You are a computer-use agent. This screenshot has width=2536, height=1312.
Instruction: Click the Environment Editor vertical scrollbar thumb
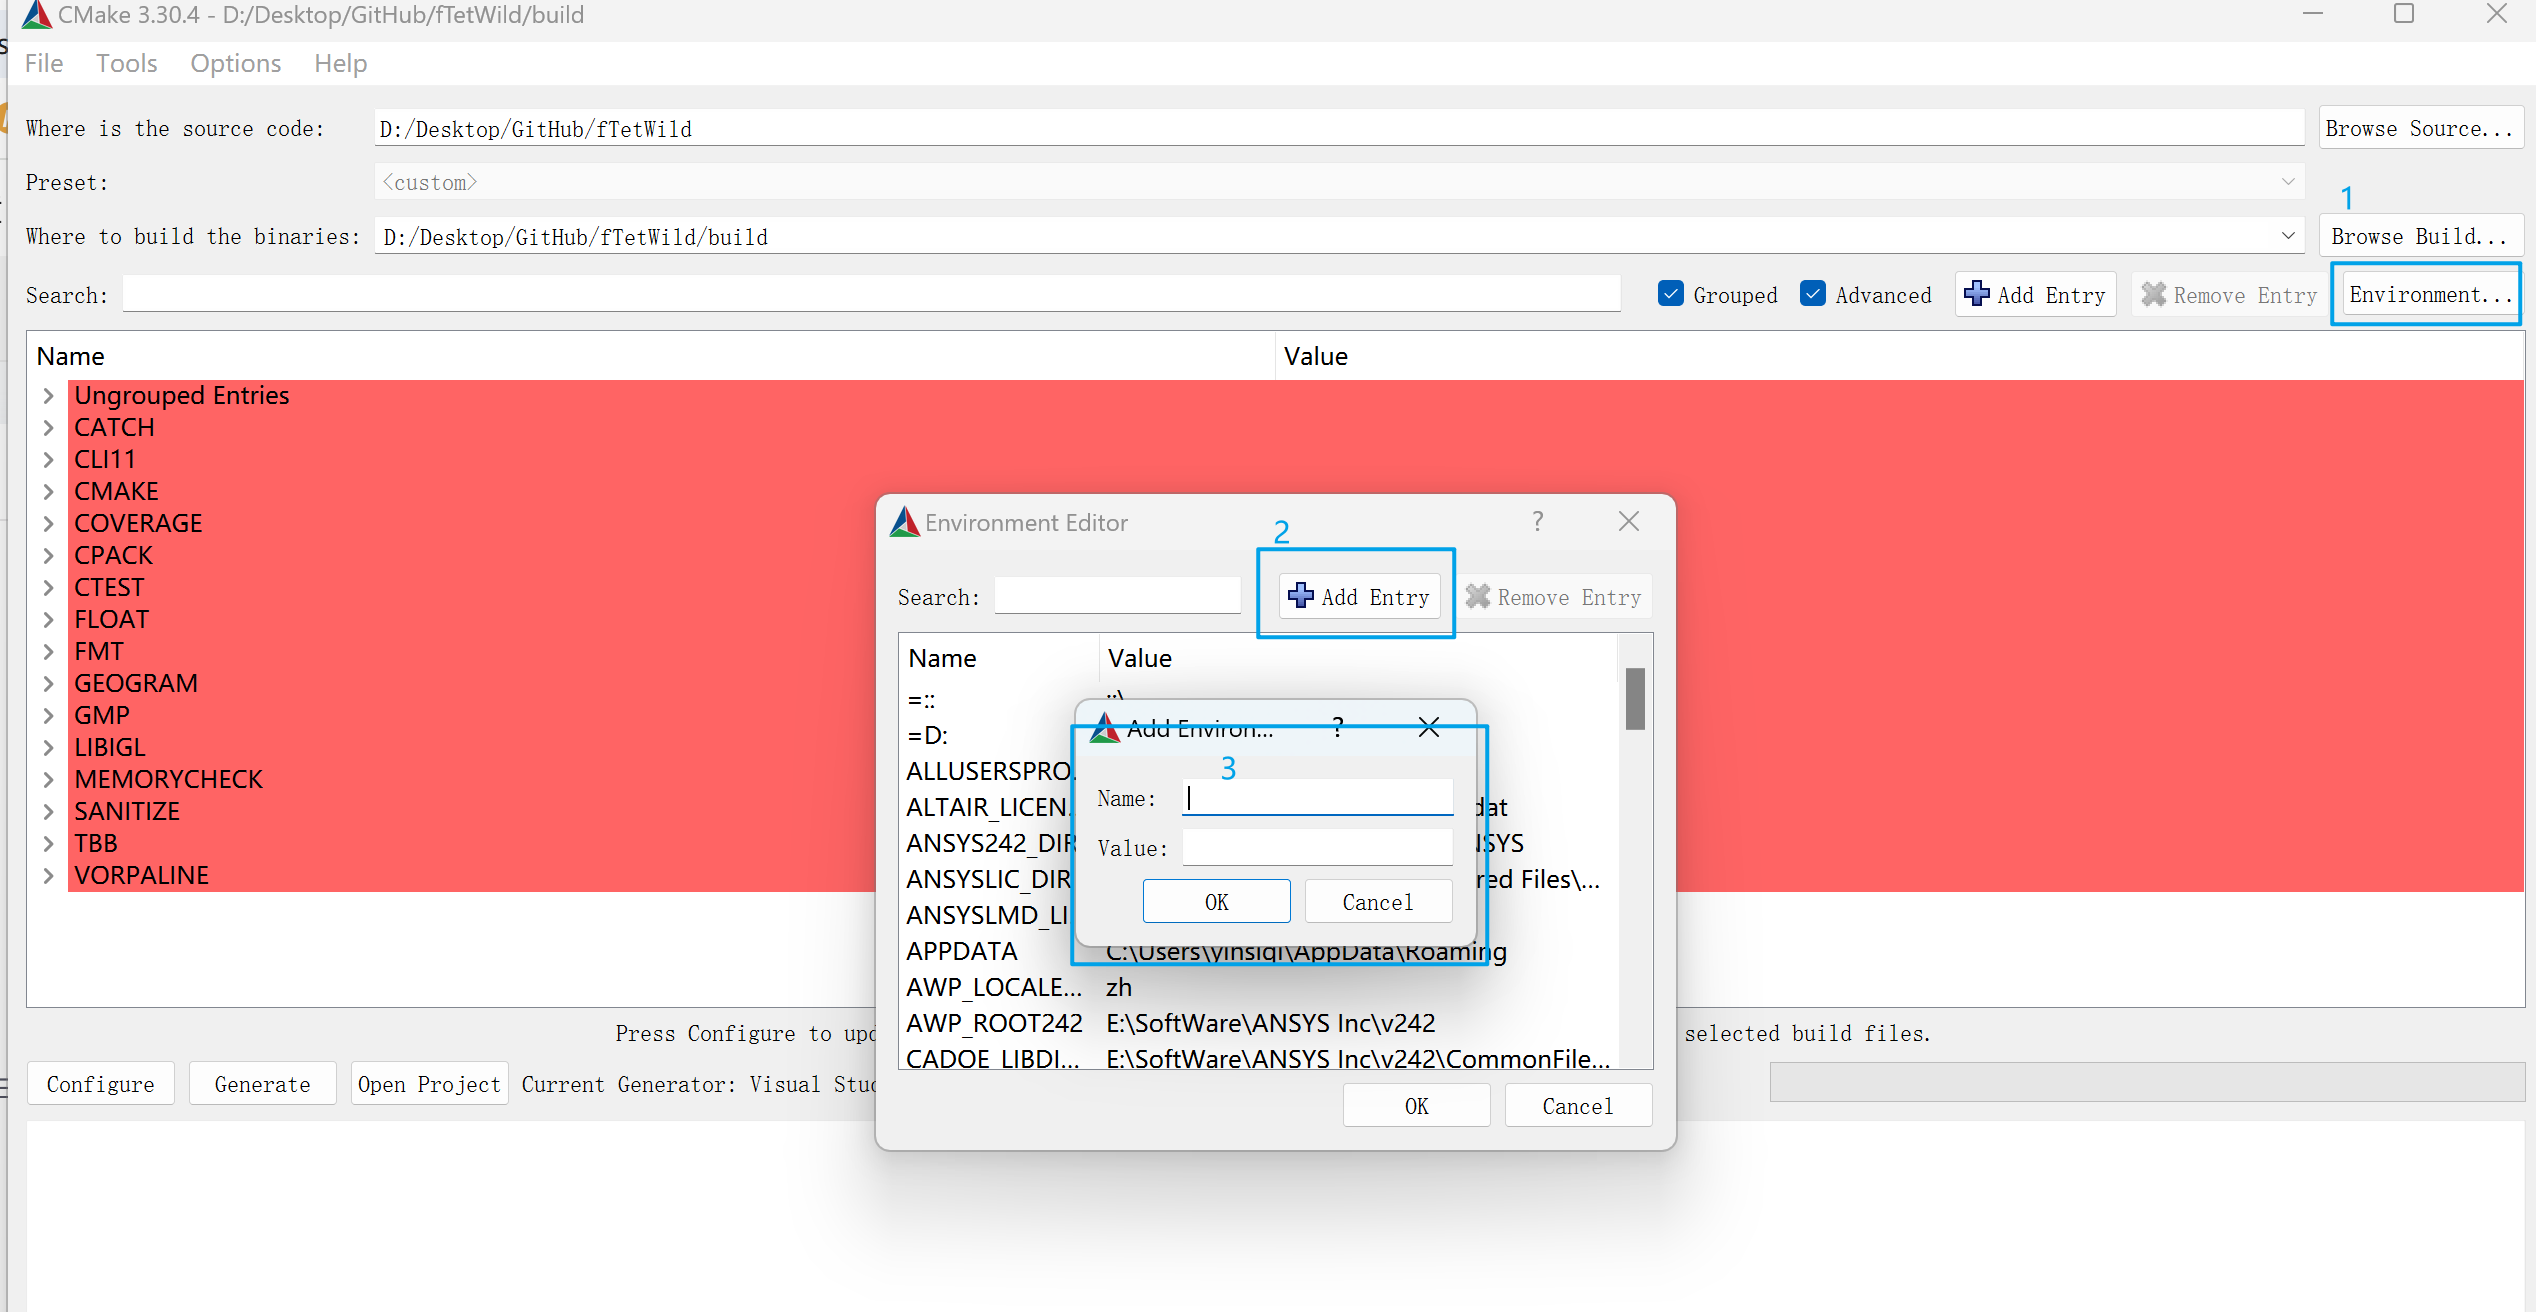(1635, 699)
